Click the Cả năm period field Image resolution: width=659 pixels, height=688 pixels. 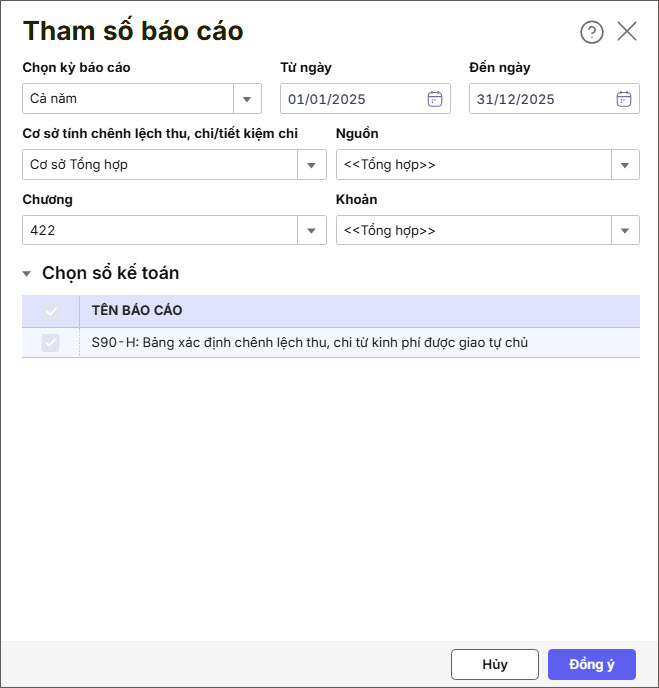tap(128, 99)
